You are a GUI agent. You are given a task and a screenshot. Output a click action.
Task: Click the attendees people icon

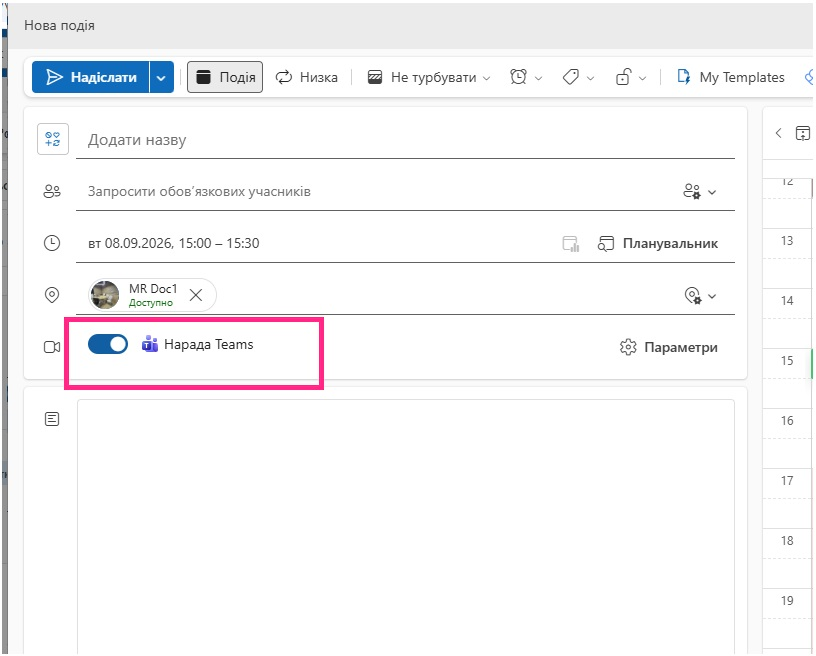click(x=52, y=191)
